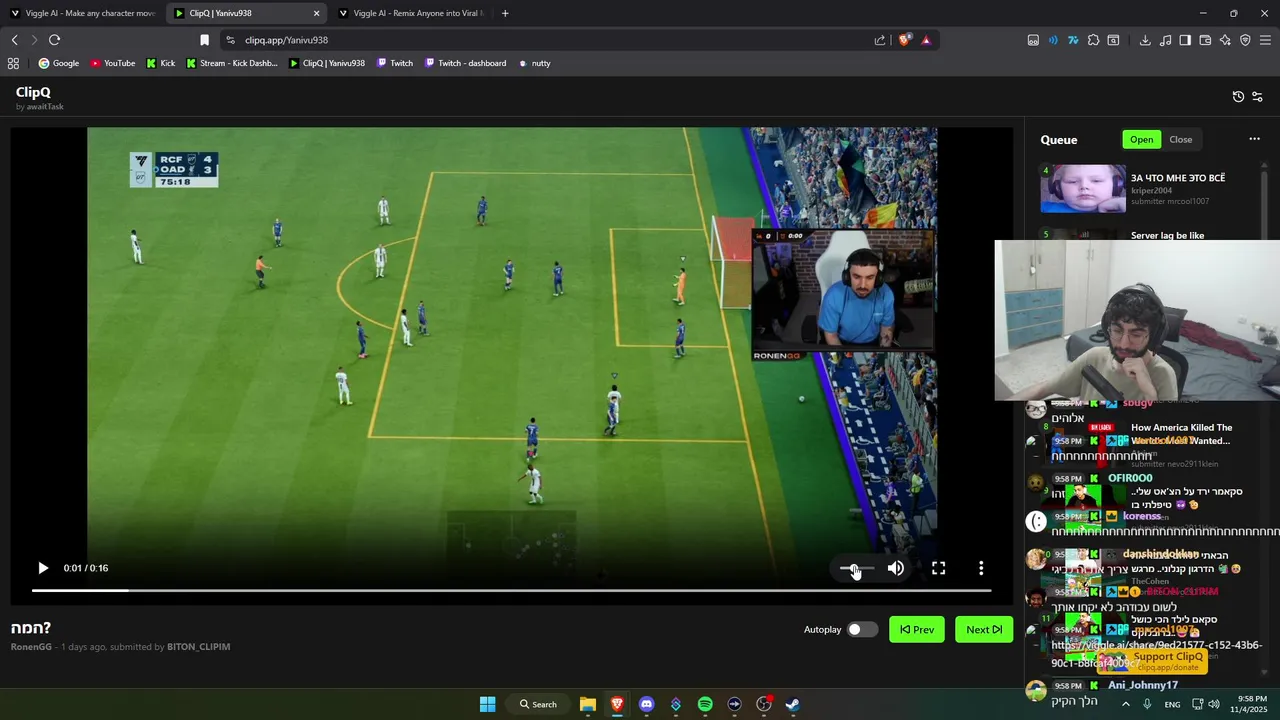
Task: Click the address bar showing clipq.app/Yanivu938
Action: 545,40
